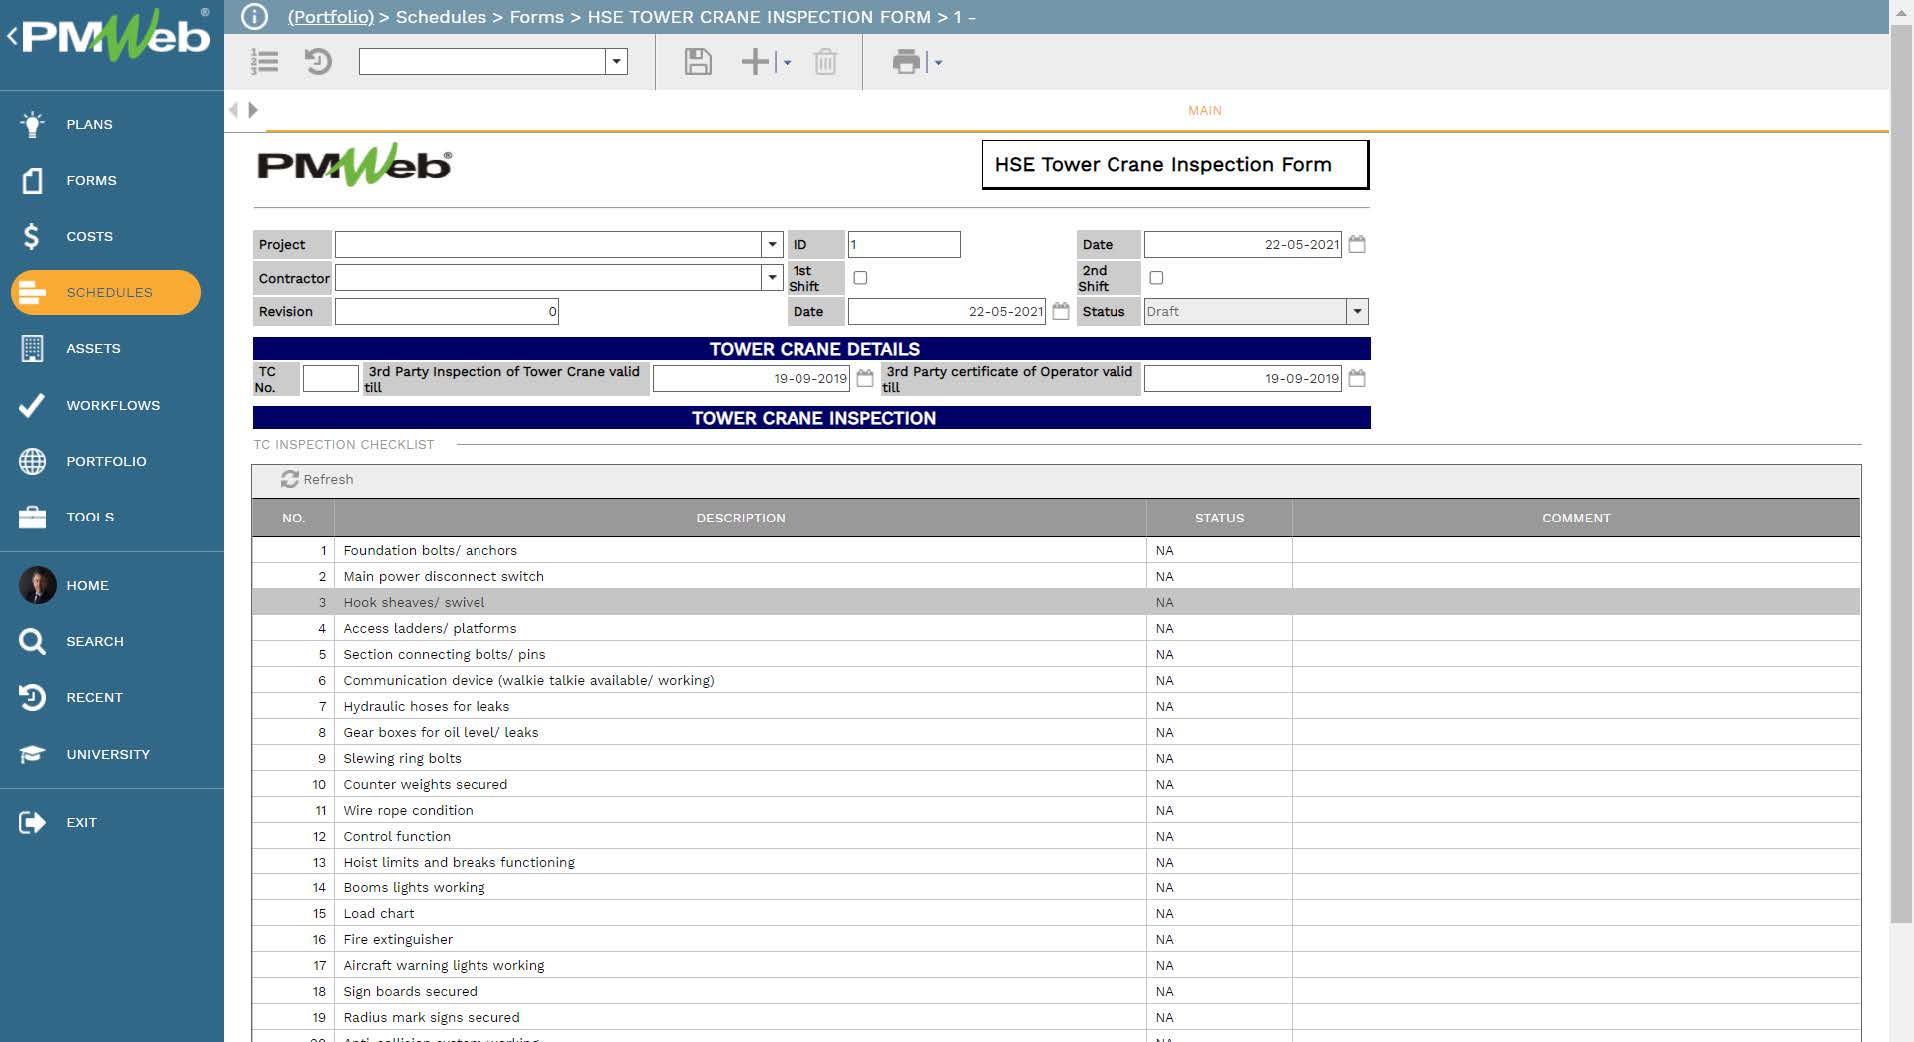This screenshot has height=1042, width=1914.
Task: Open calendar for top-right Date field
Action: (x=1357, y=244)
